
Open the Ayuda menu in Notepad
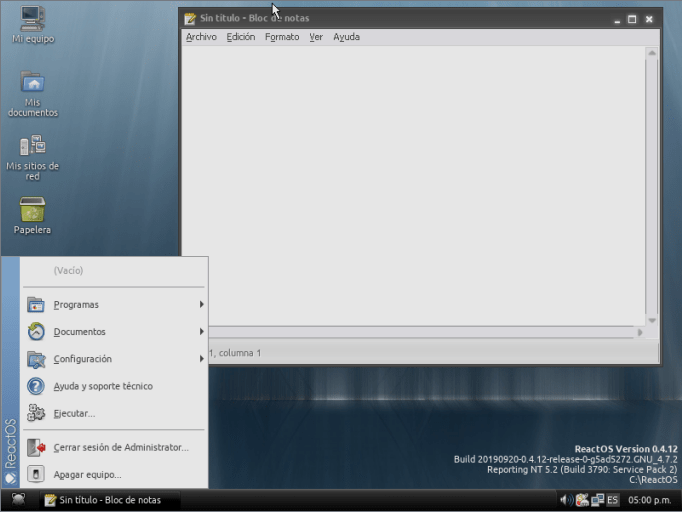346,37
